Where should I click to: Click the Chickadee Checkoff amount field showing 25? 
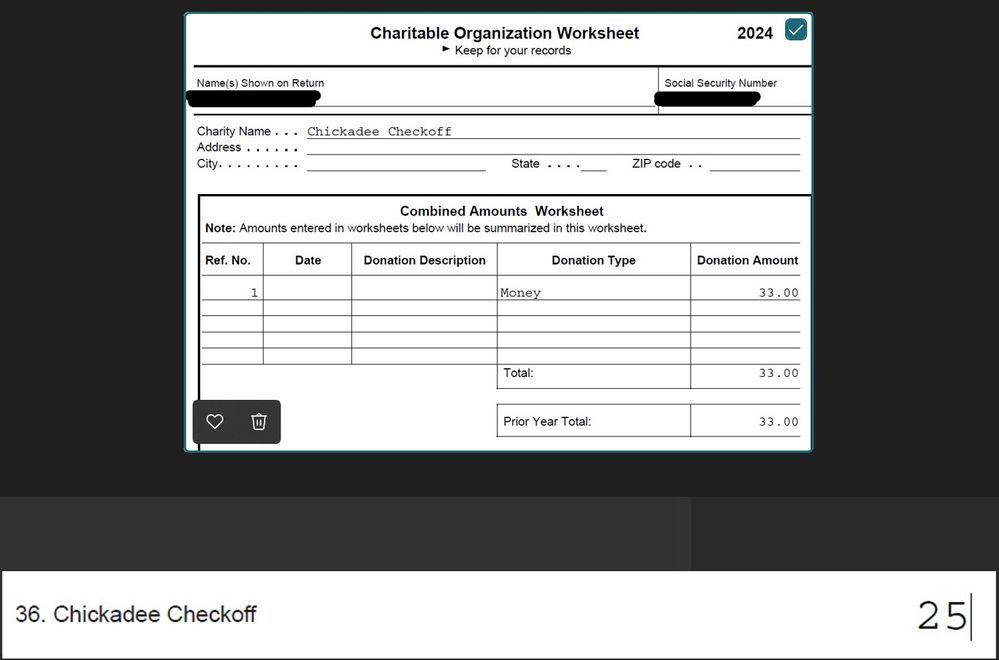pos(942,615)
